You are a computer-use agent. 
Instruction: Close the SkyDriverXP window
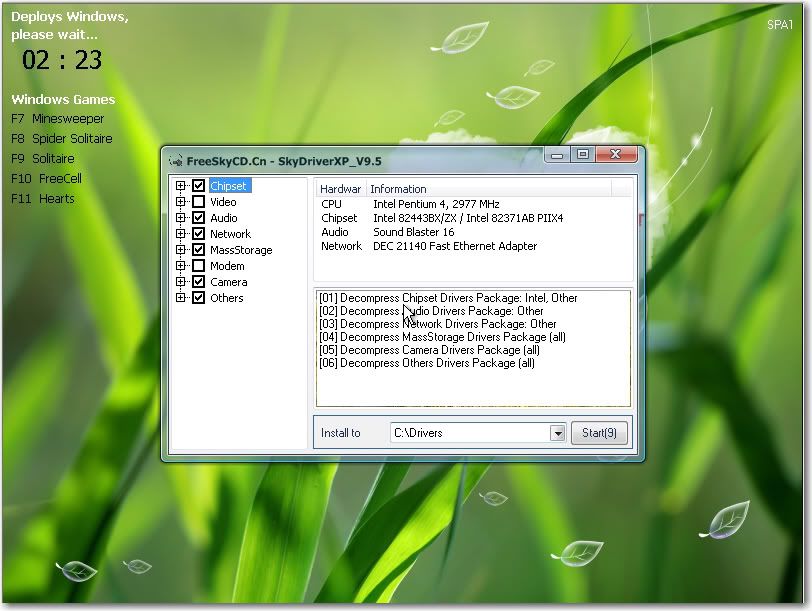click(616, 154)
